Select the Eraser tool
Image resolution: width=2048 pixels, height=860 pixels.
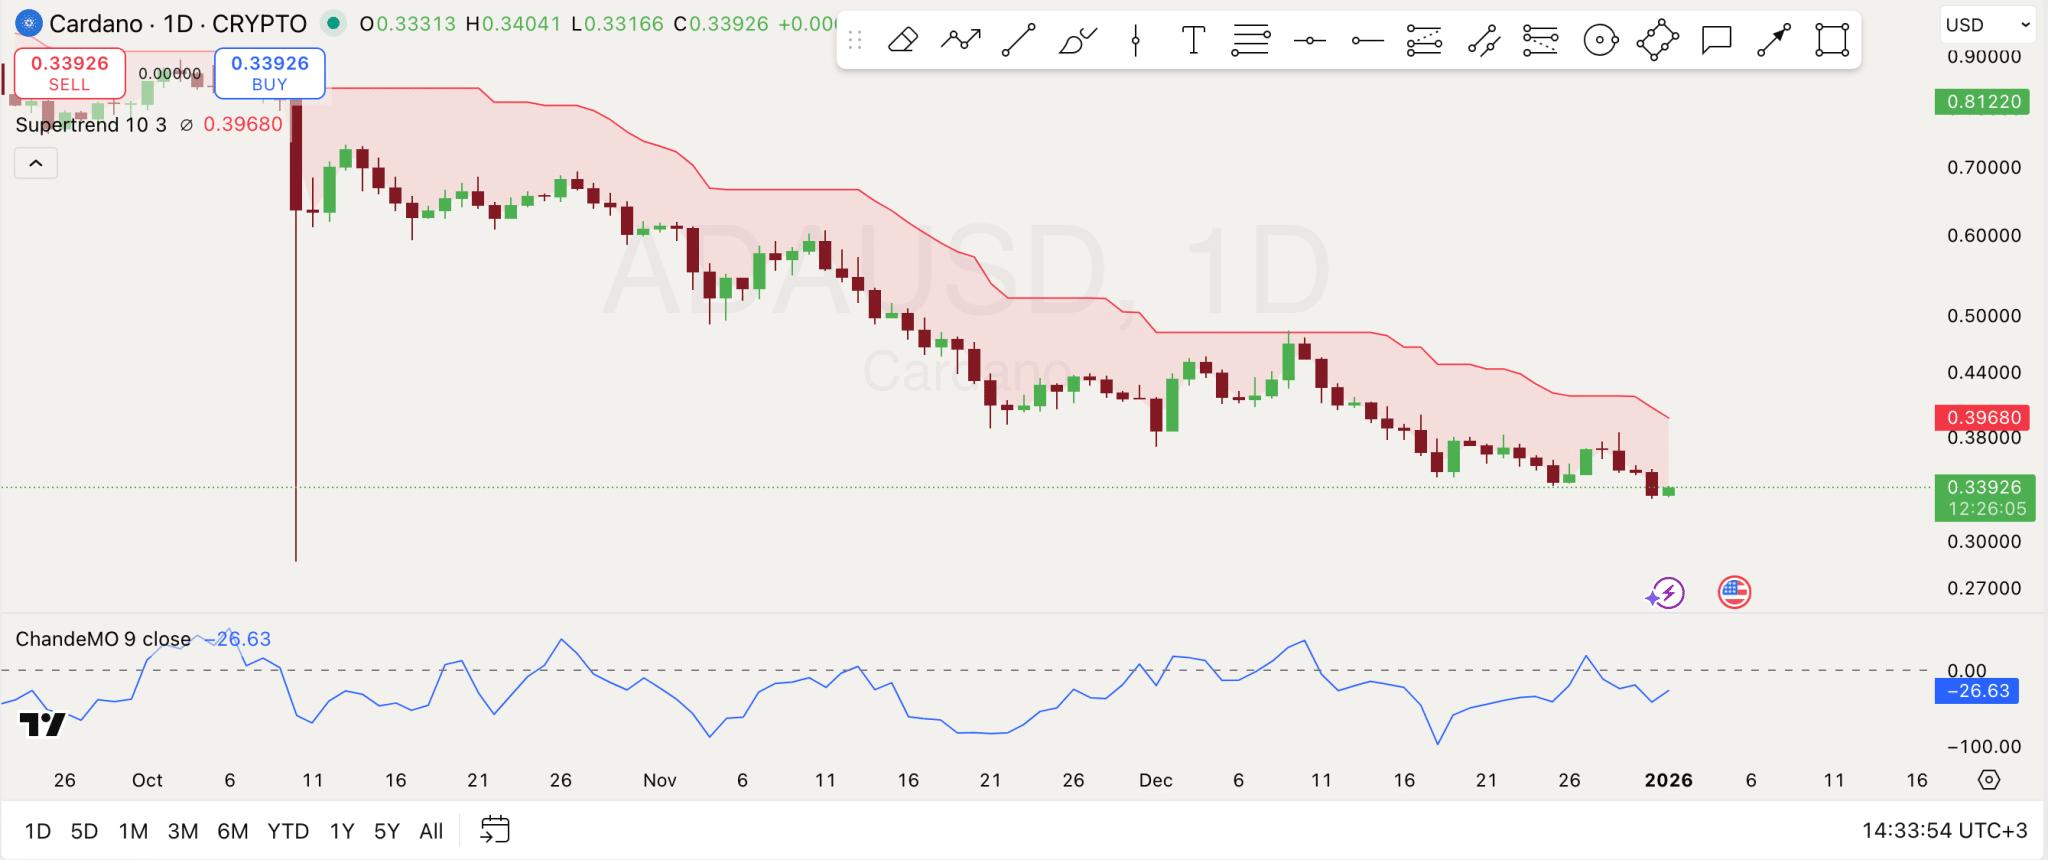coord(902,41)
